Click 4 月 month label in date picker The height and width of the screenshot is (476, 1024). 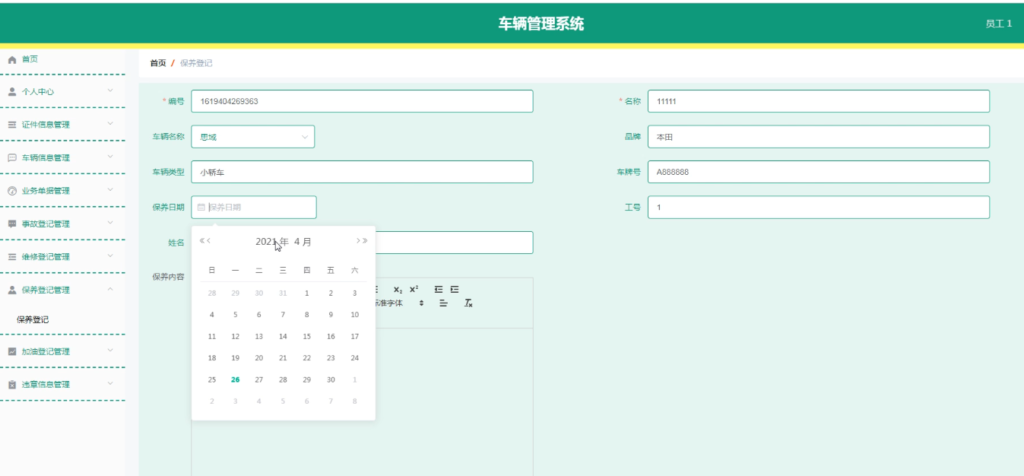303,242
